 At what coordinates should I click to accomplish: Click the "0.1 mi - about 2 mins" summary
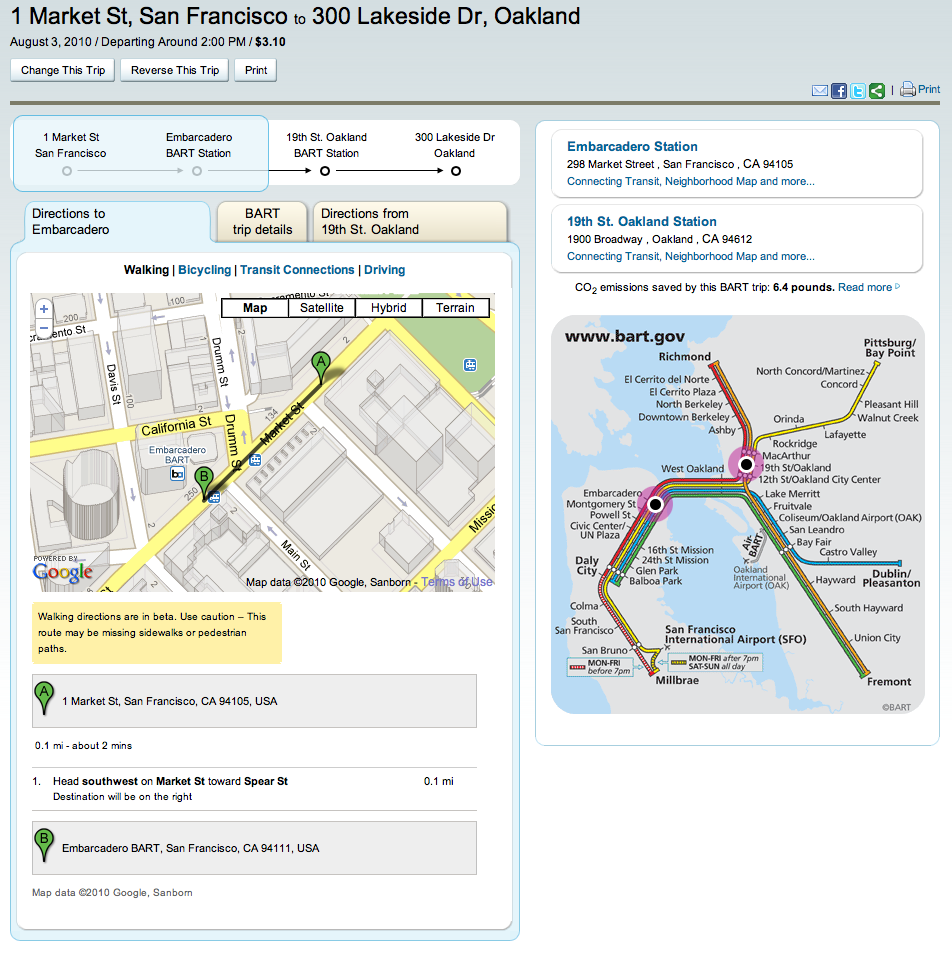(x=83, y=746)
